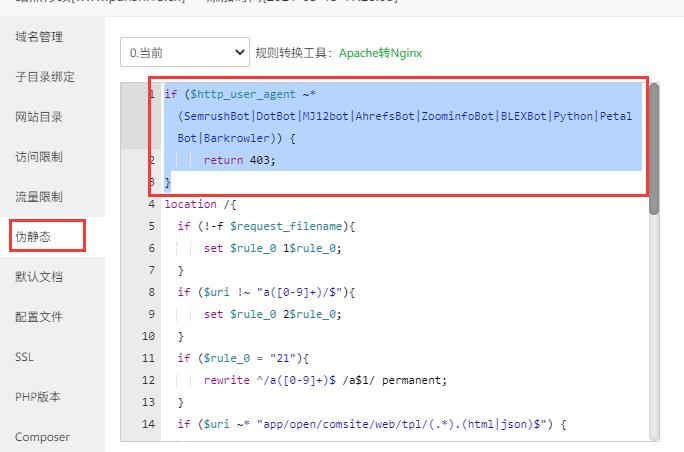Click the code editor vertical scrollbar
The height and width of the screenshot is (452, 684).
[654, 150]
